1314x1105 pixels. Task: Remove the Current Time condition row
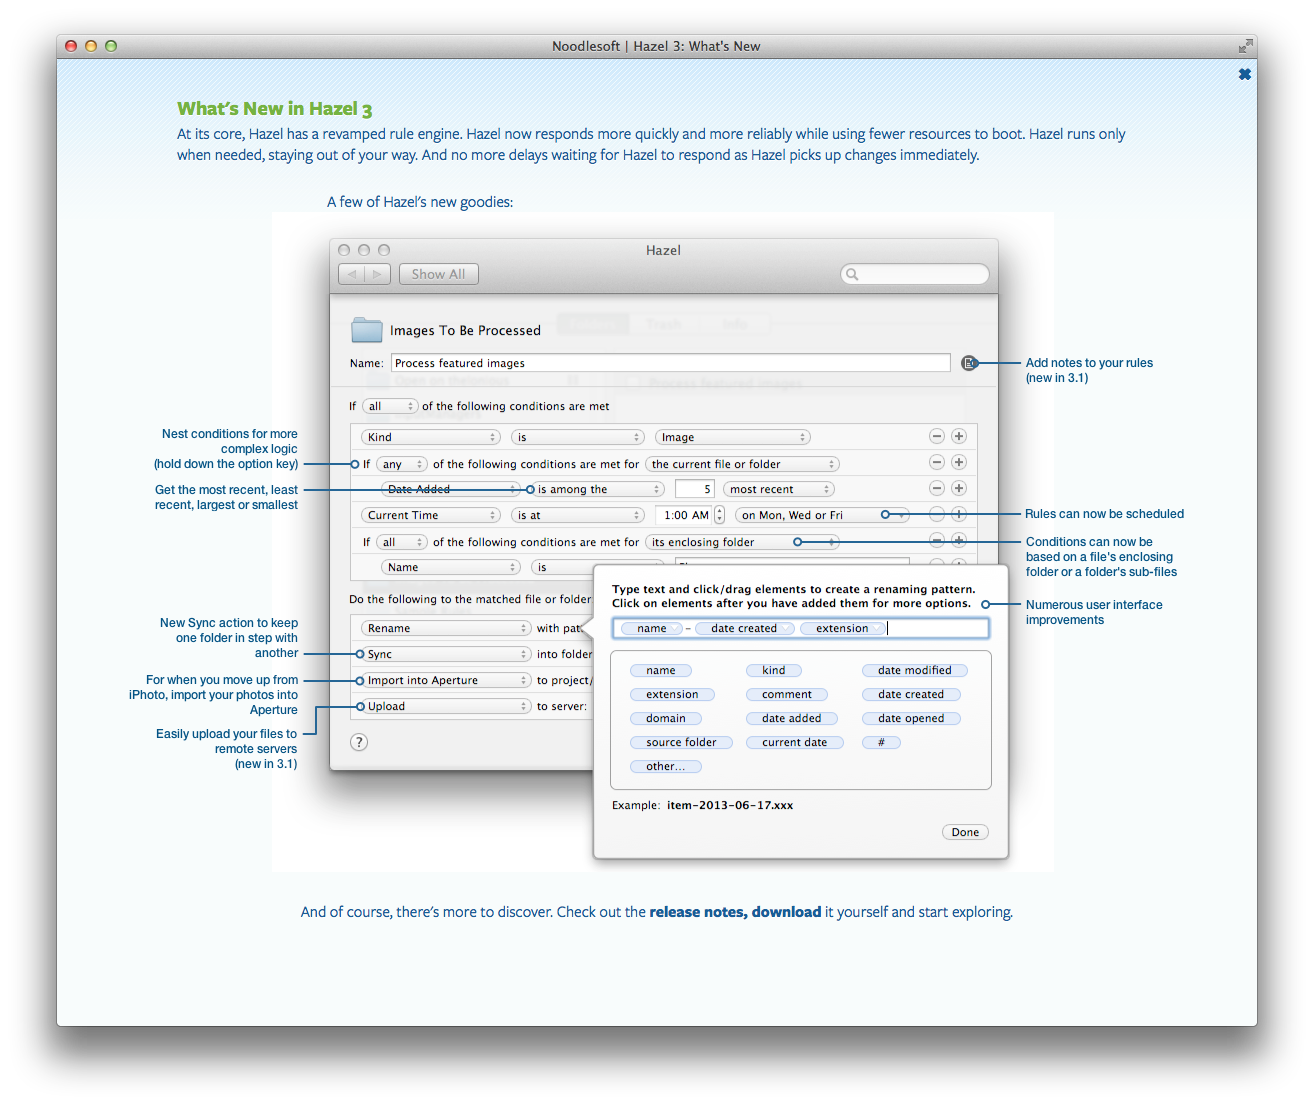[x=937, y=514]
